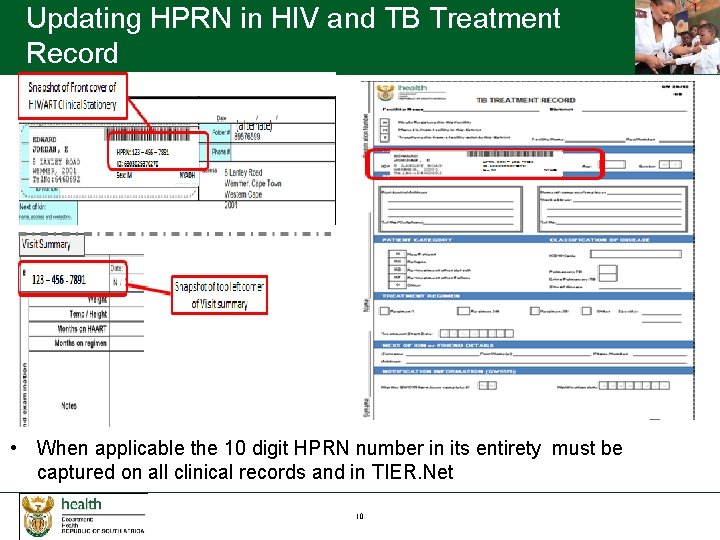Click the Residential Address box on TB form
This screenshot has height=540, width=720.
click(450, 209)
